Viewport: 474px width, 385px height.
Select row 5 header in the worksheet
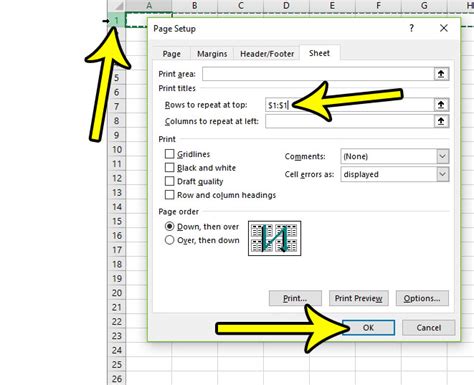click(117, 78)
